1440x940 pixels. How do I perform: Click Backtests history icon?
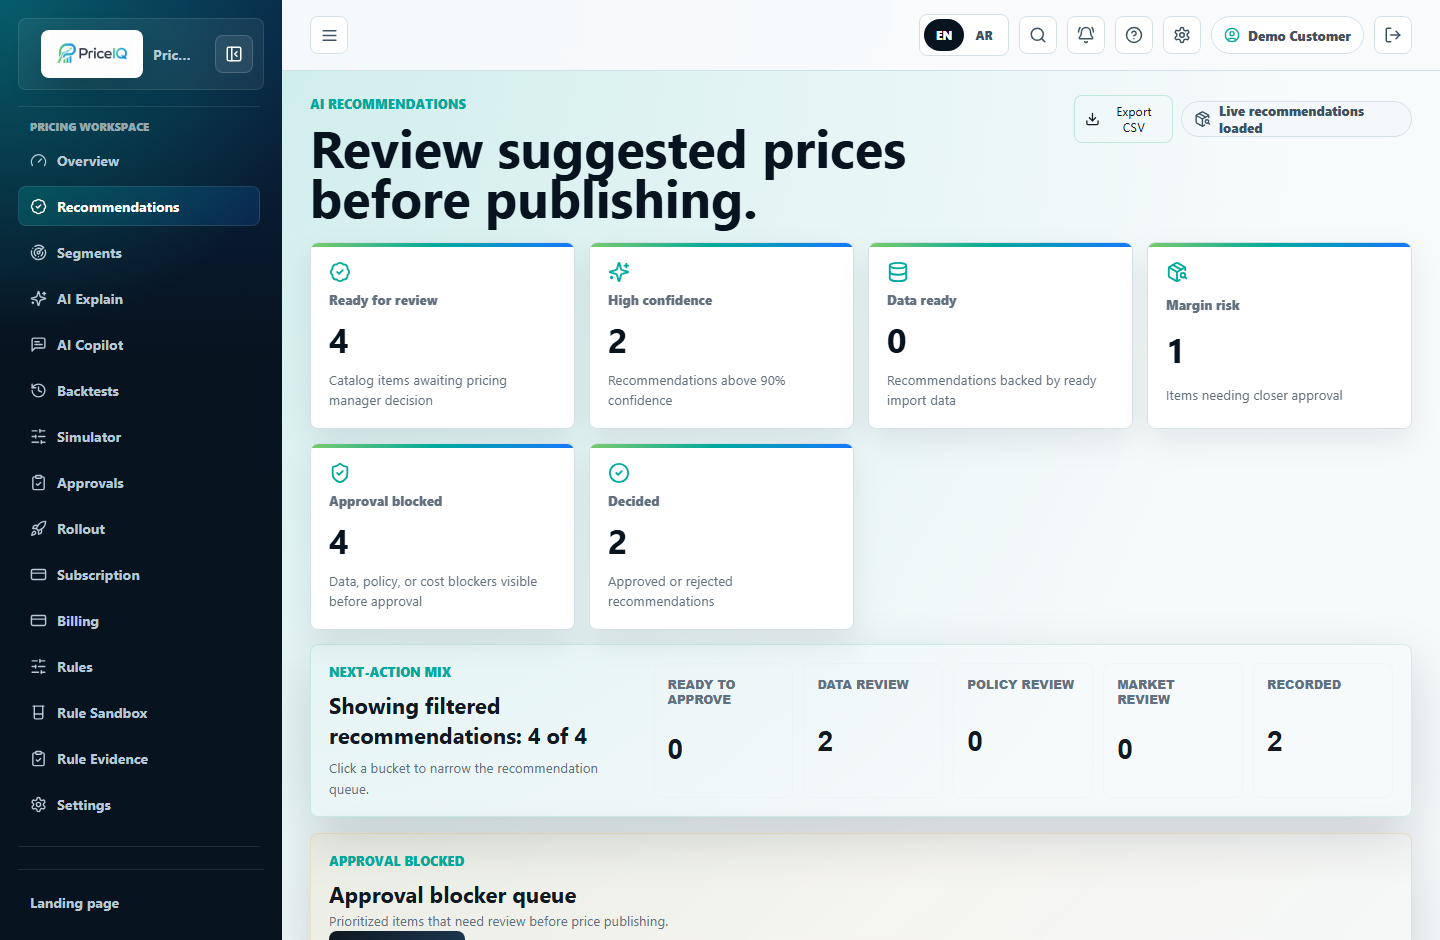click(x=39, y=391)
